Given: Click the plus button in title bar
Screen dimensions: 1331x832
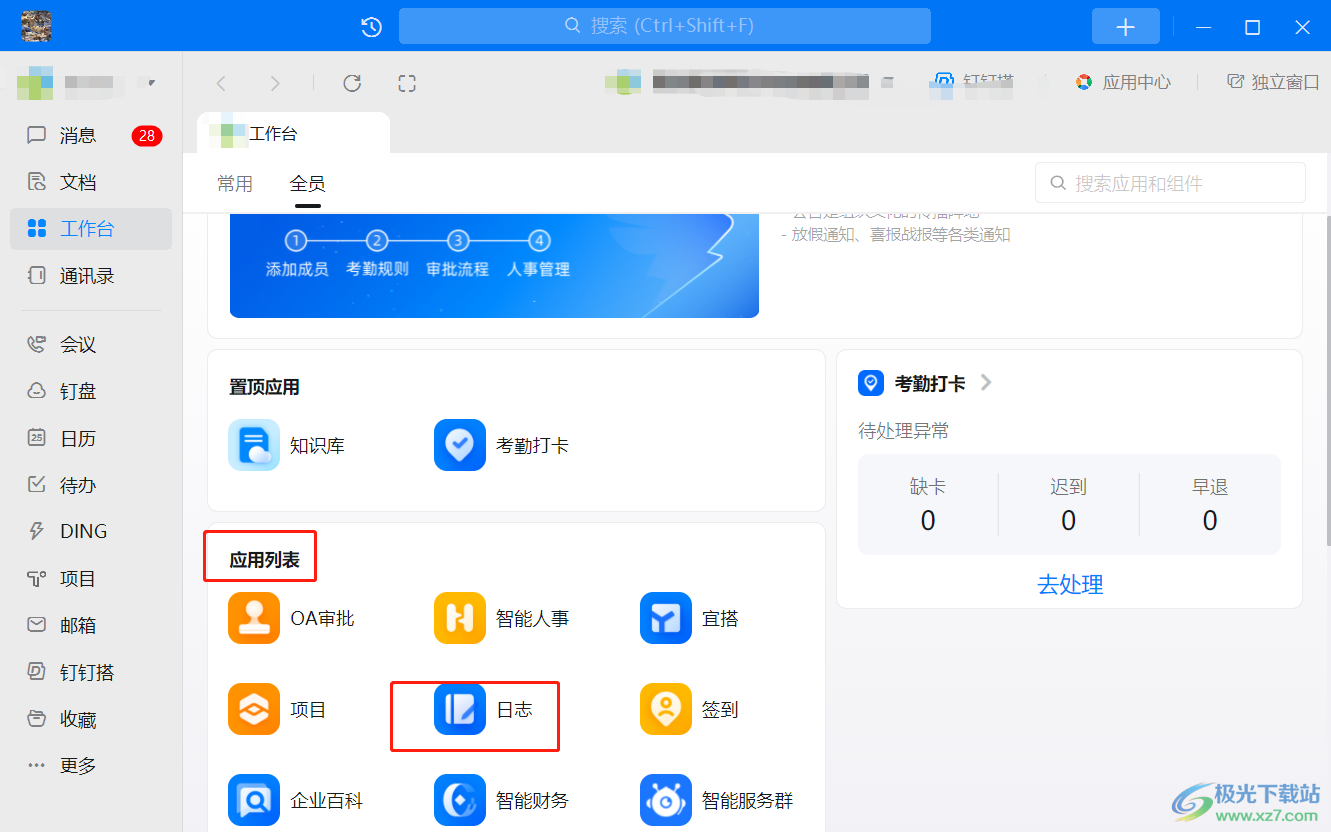Looking at the screenshot, I should tap(1125, 27).
